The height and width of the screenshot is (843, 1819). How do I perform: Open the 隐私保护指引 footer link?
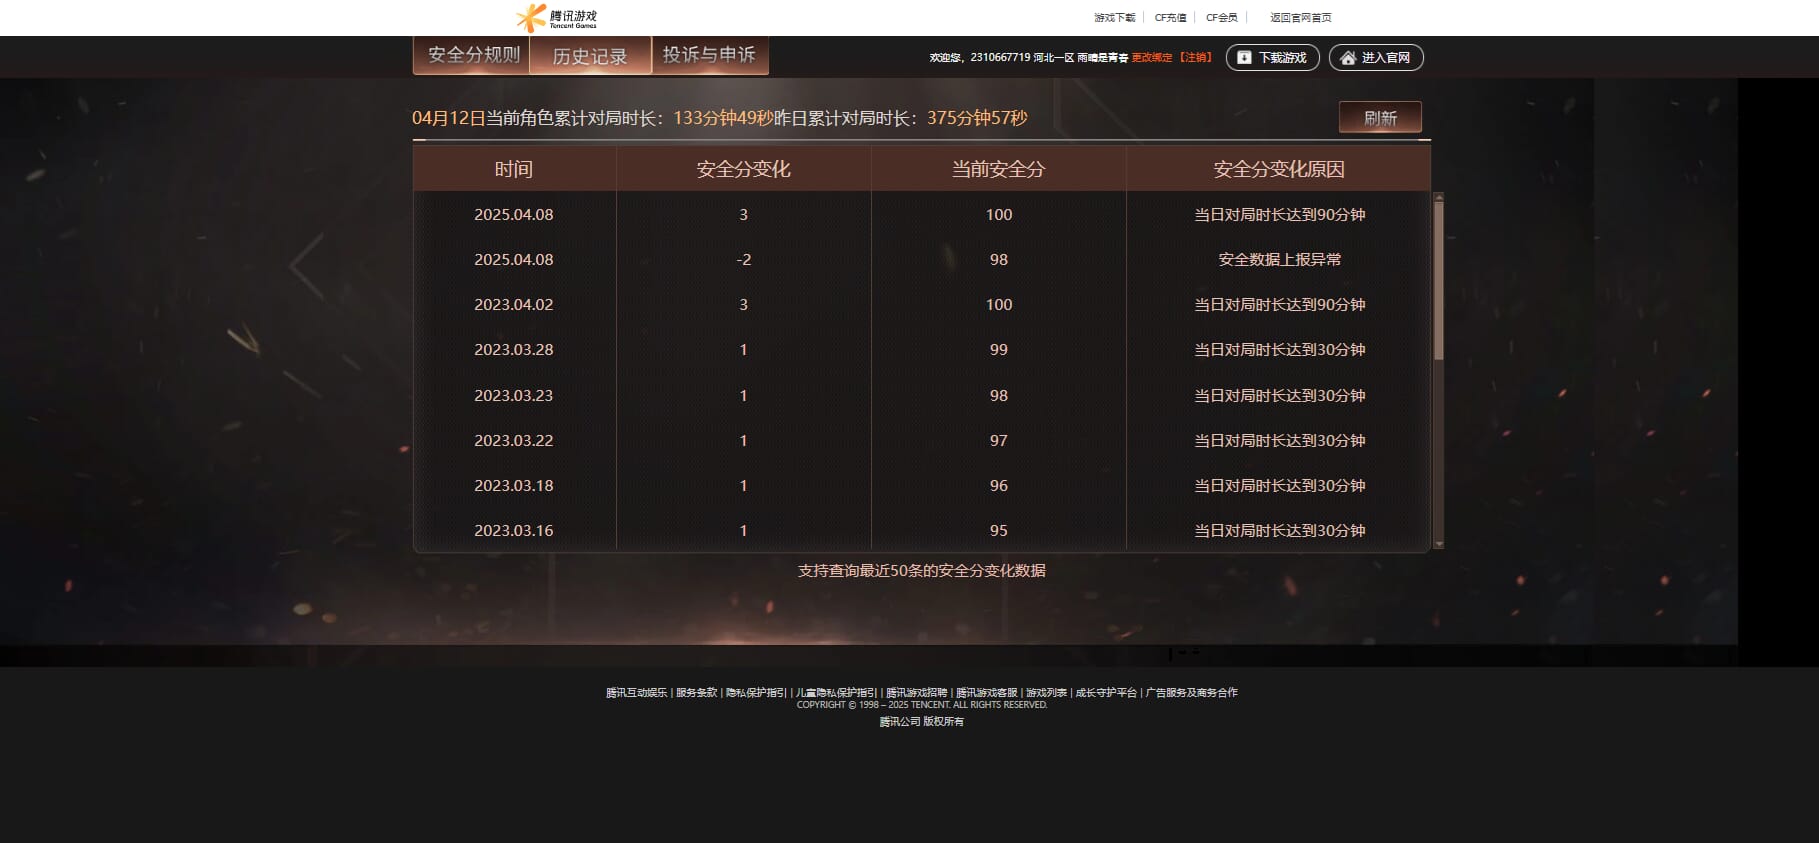[756, 693]
